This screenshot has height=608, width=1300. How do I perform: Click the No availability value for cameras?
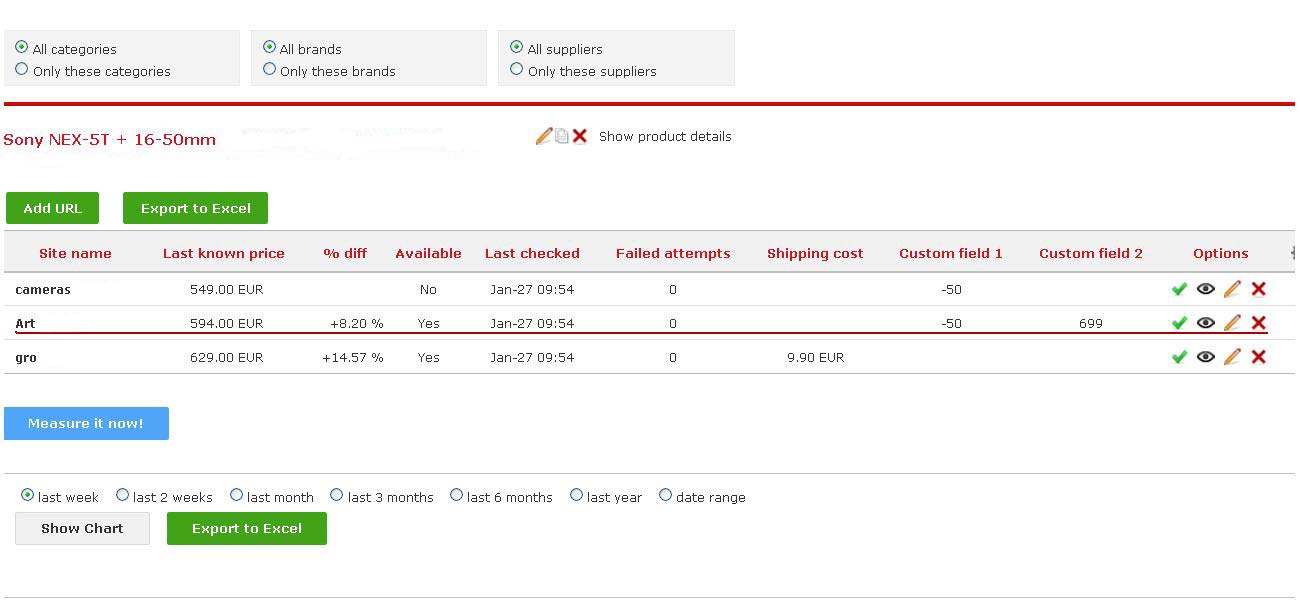coord(428,289)
